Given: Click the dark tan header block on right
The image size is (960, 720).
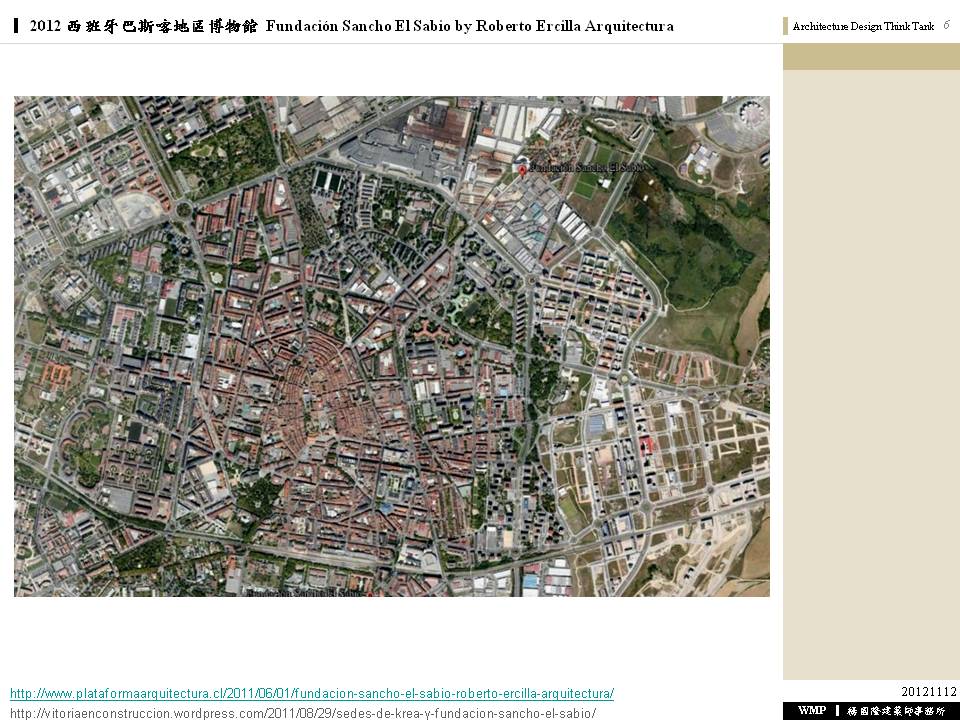Looking at the screenshot, I should tap(870, 57).
